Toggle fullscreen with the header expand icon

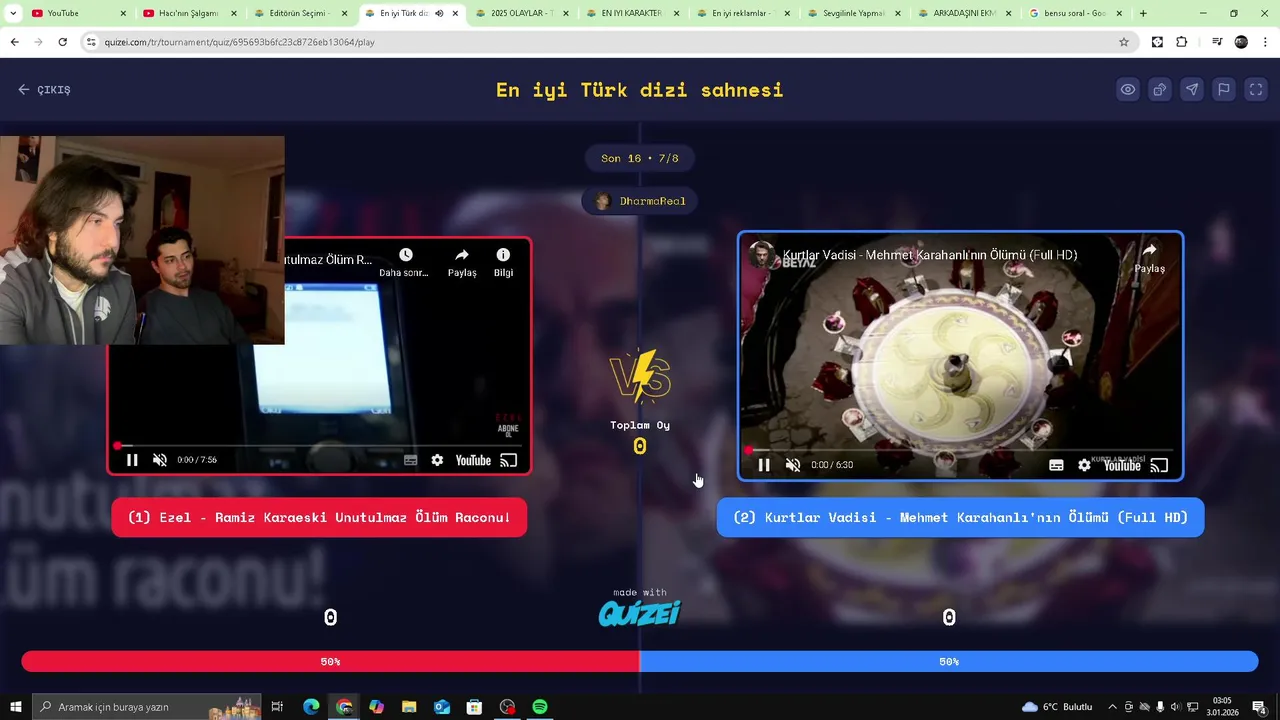coord(1256,89)
